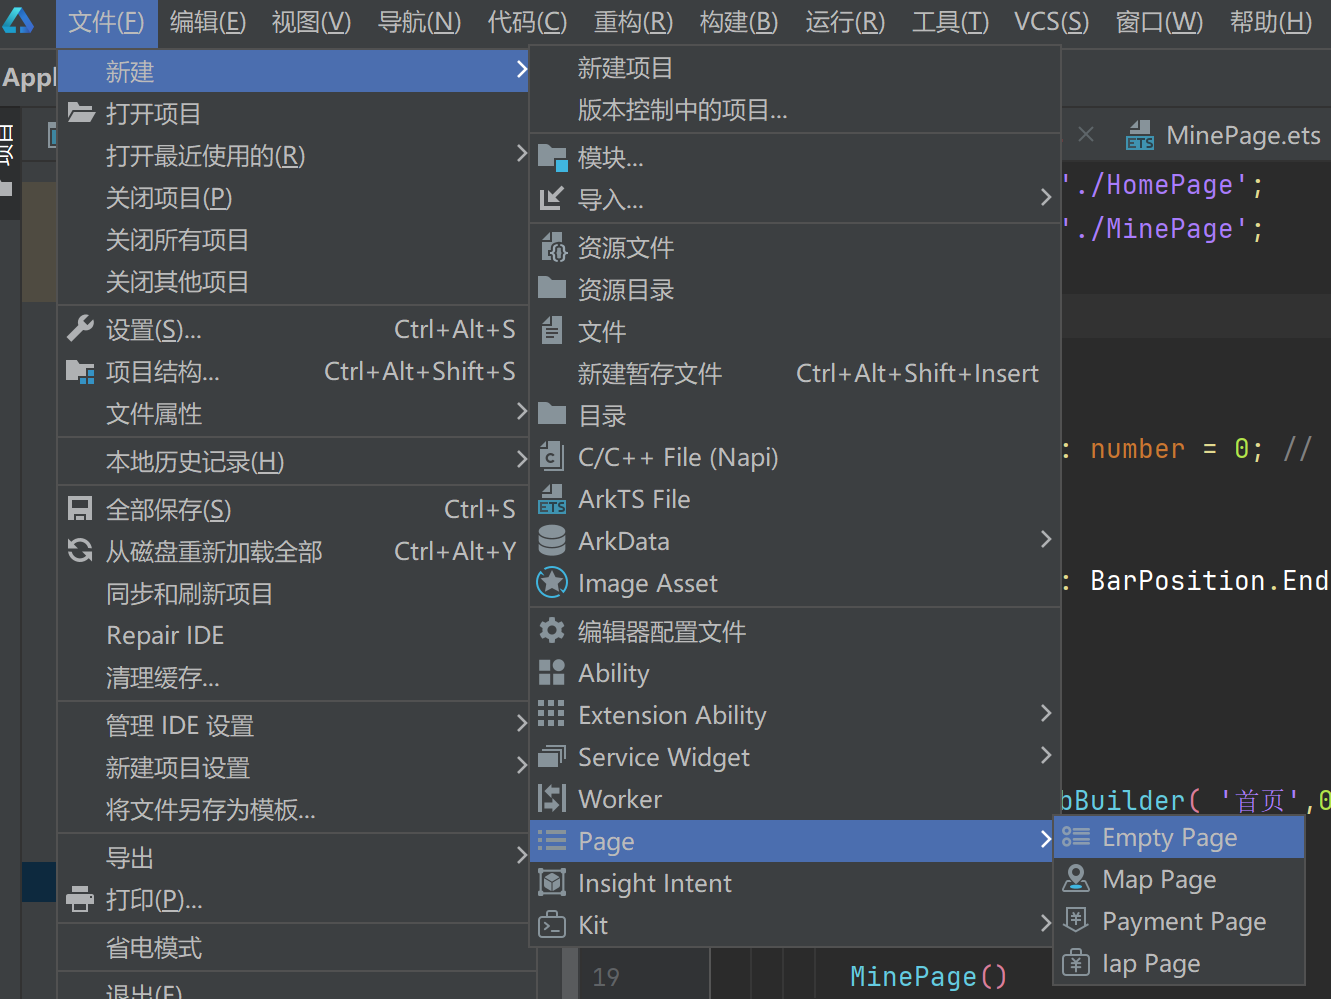Click the resource file icon beside 资源文件

(x=553, y=246)
